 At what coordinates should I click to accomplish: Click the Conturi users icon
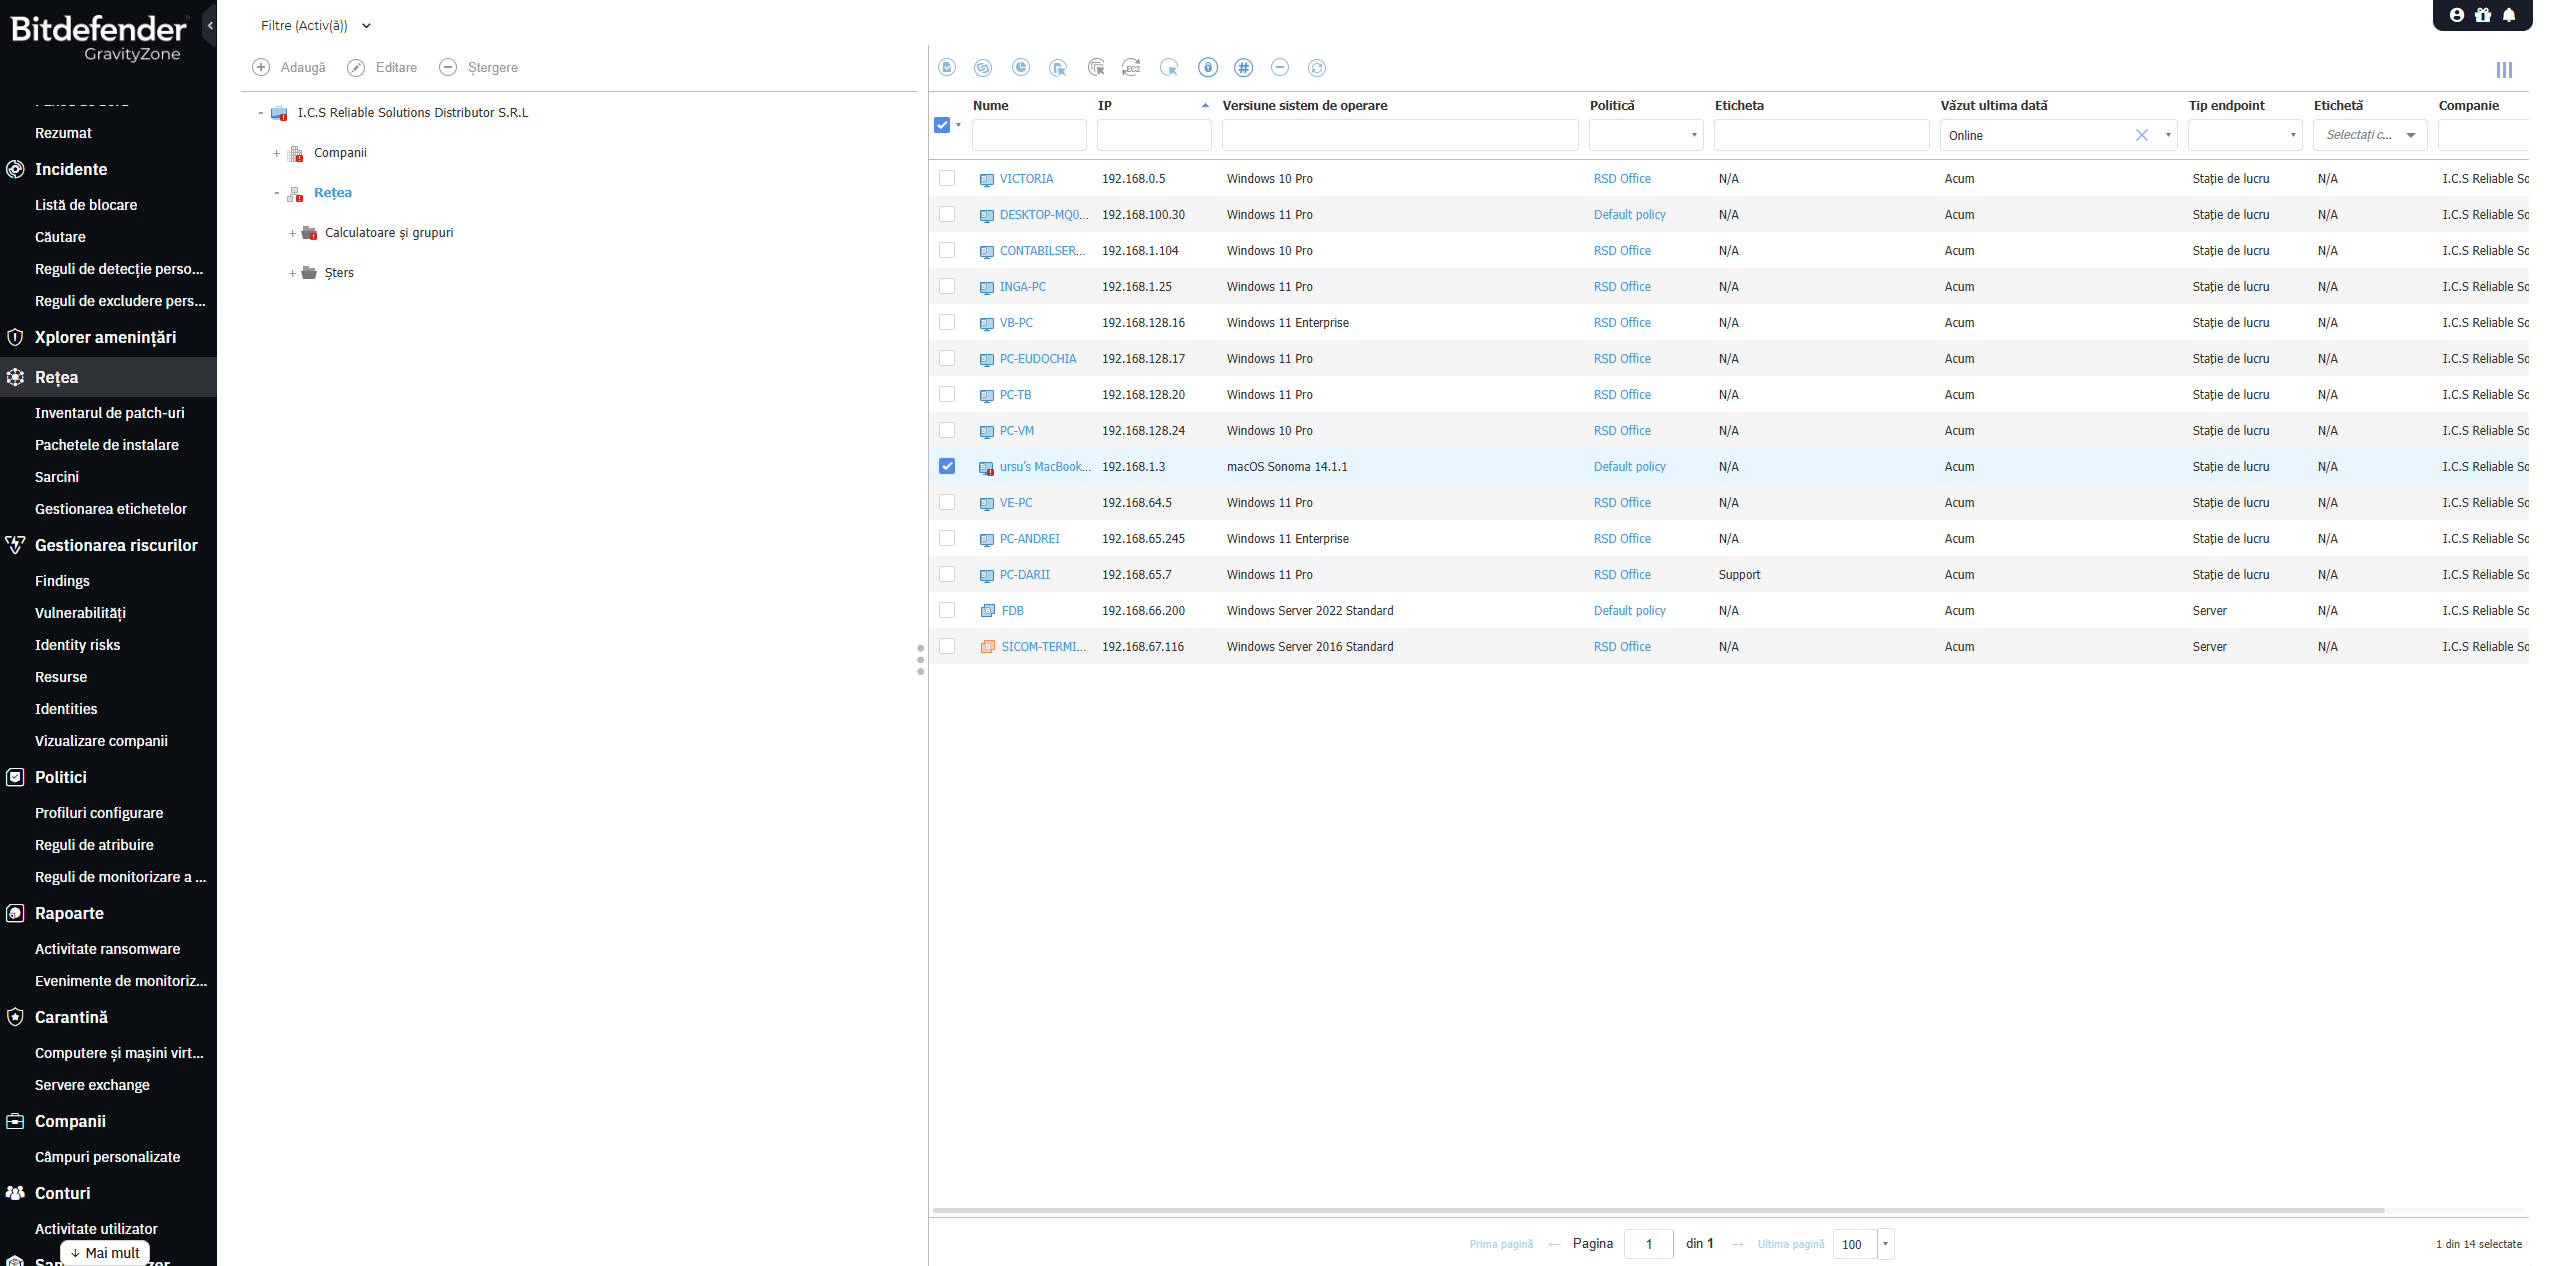(x=15, y=1193)
